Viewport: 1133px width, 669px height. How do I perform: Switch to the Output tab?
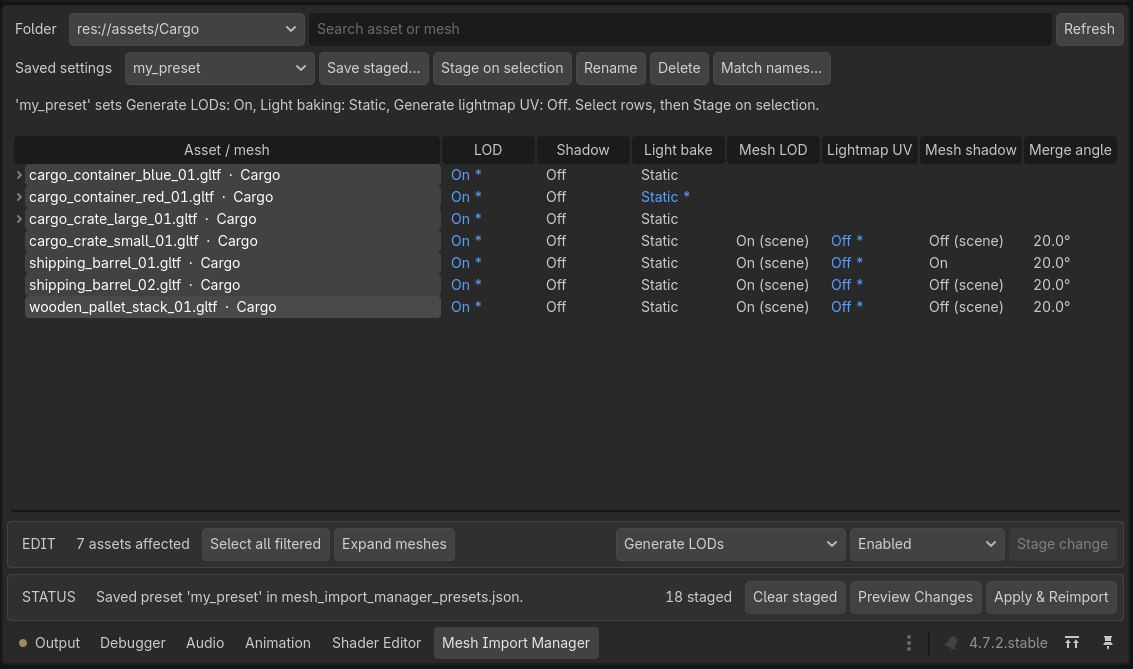[49, 643]
